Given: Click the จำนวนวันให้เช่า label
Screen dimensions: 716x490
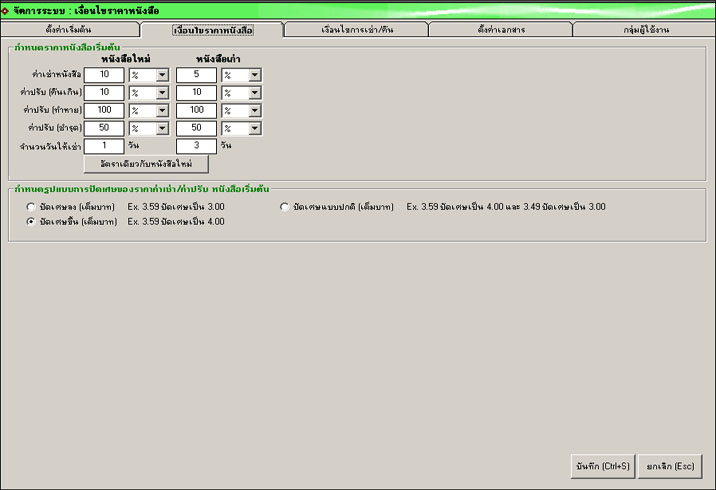Looking at the screenshot, I should (x=50, y=147).
